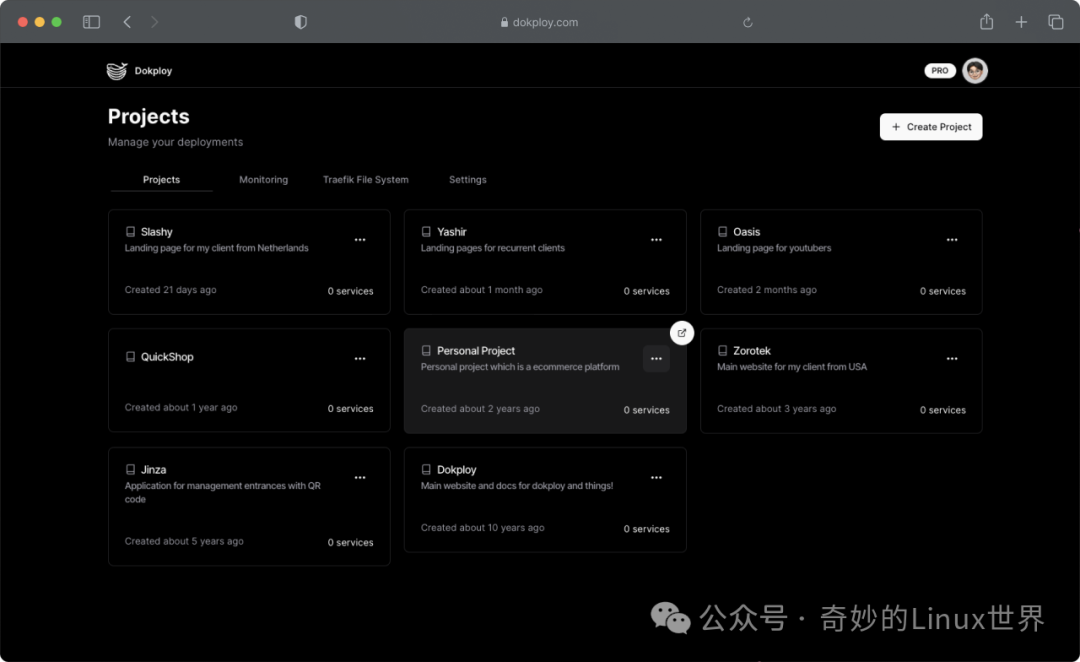This screenshot has height=662, width=1080.
Task: Click the external link icon on Personal Project
Action: pos(681,333)
